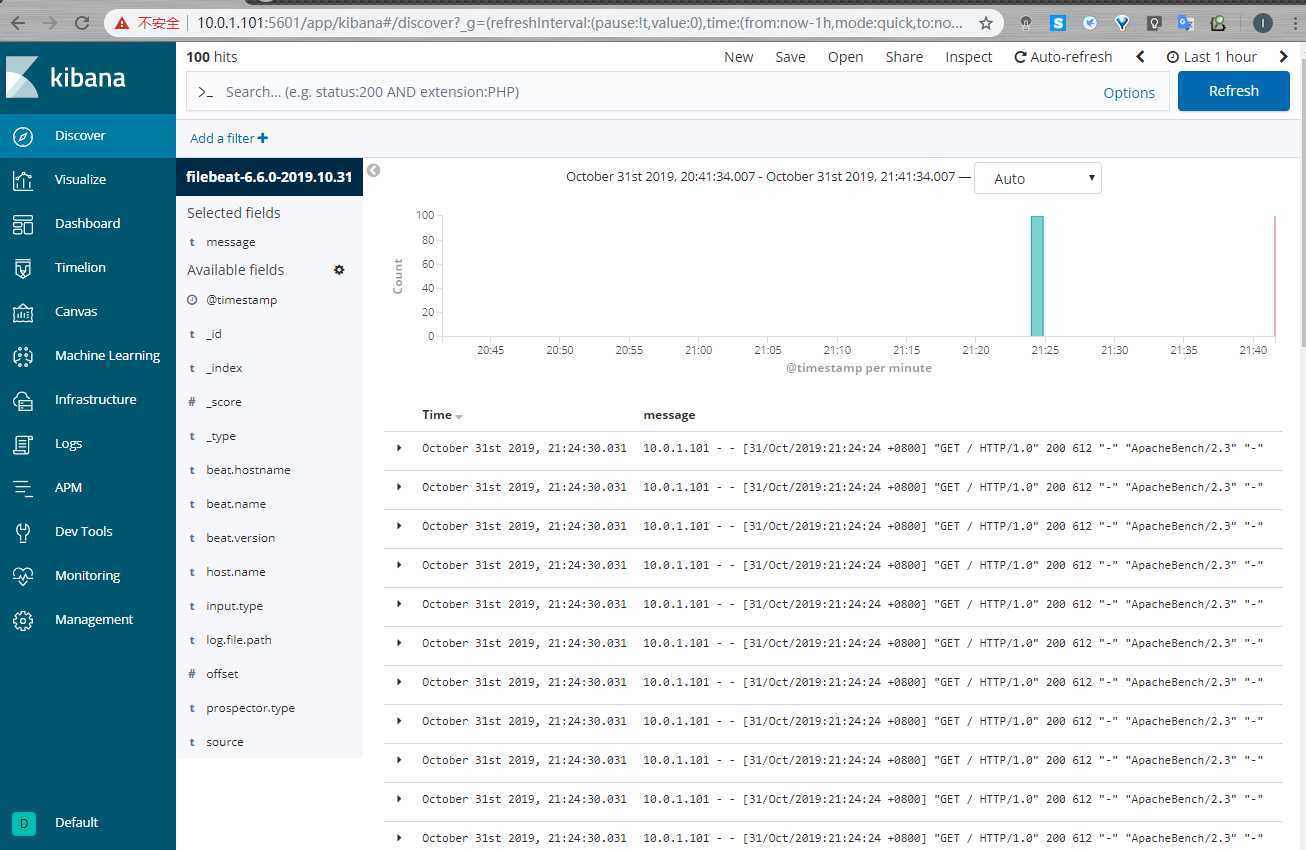1306x850 pixels.
Task: Click the plus icon beside Add a filter
Action: [263, 138]
